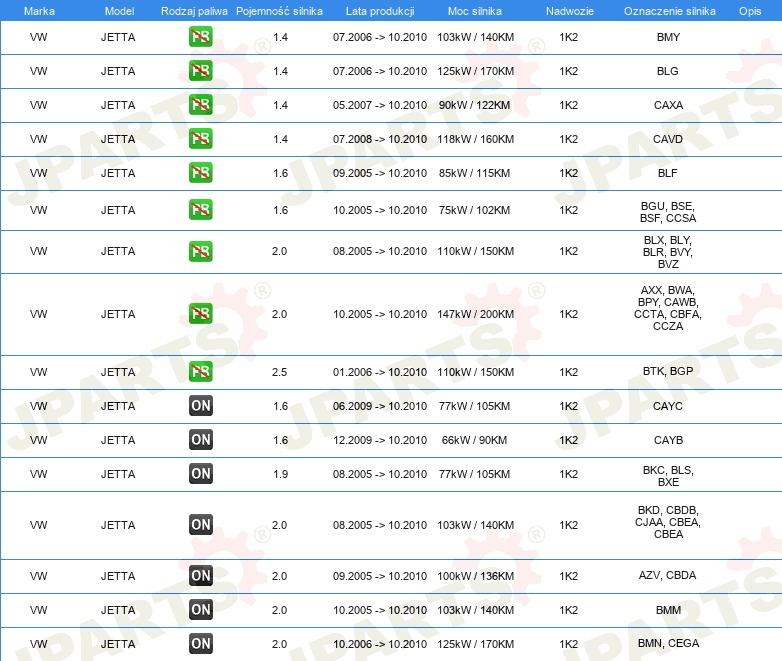Screen dimensions: 782x661
Task: Click engine capacity 2.5
Action: click(279, 372)
